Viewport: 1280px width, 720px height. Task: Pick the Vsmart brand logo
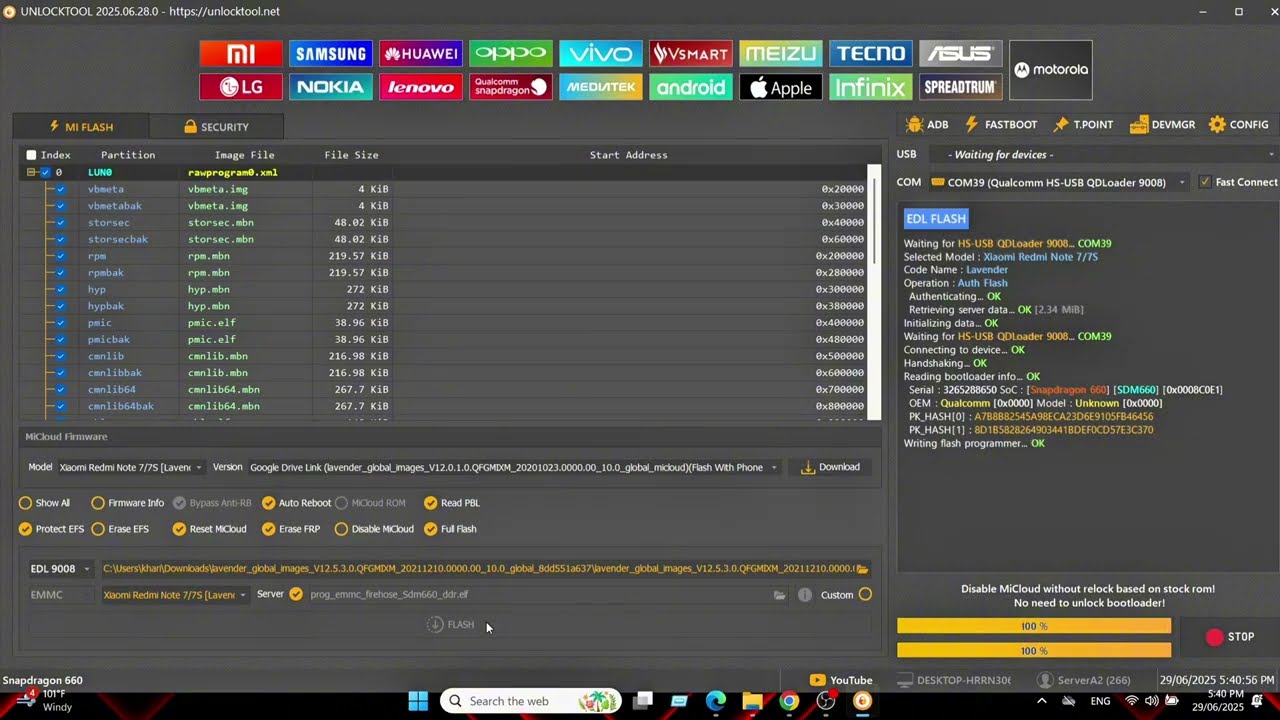[x=691, y=54]
